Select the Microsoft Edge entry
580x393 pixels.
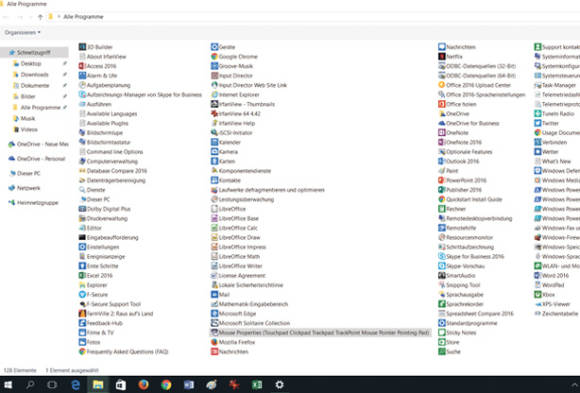233,314
